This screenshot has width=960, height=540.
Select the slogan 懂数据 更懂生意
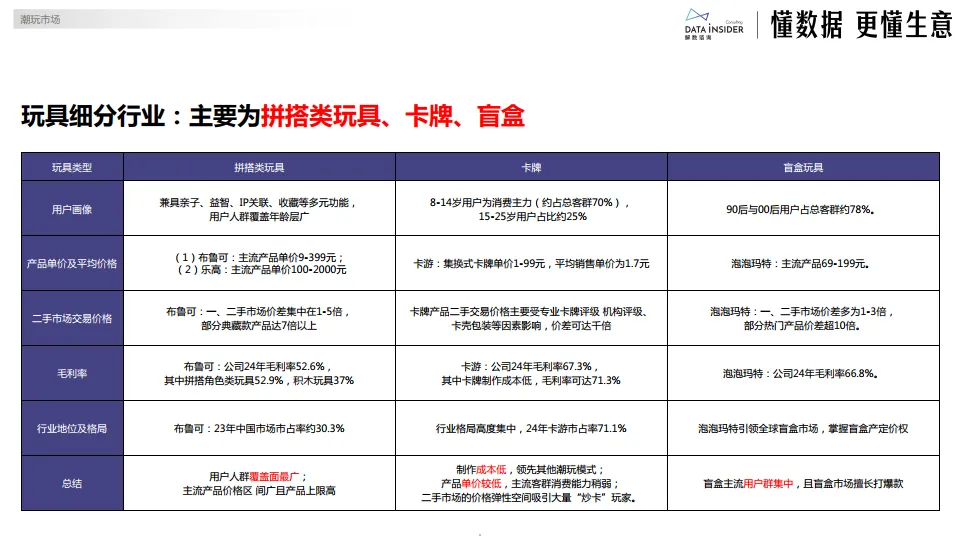coord(861,25)
